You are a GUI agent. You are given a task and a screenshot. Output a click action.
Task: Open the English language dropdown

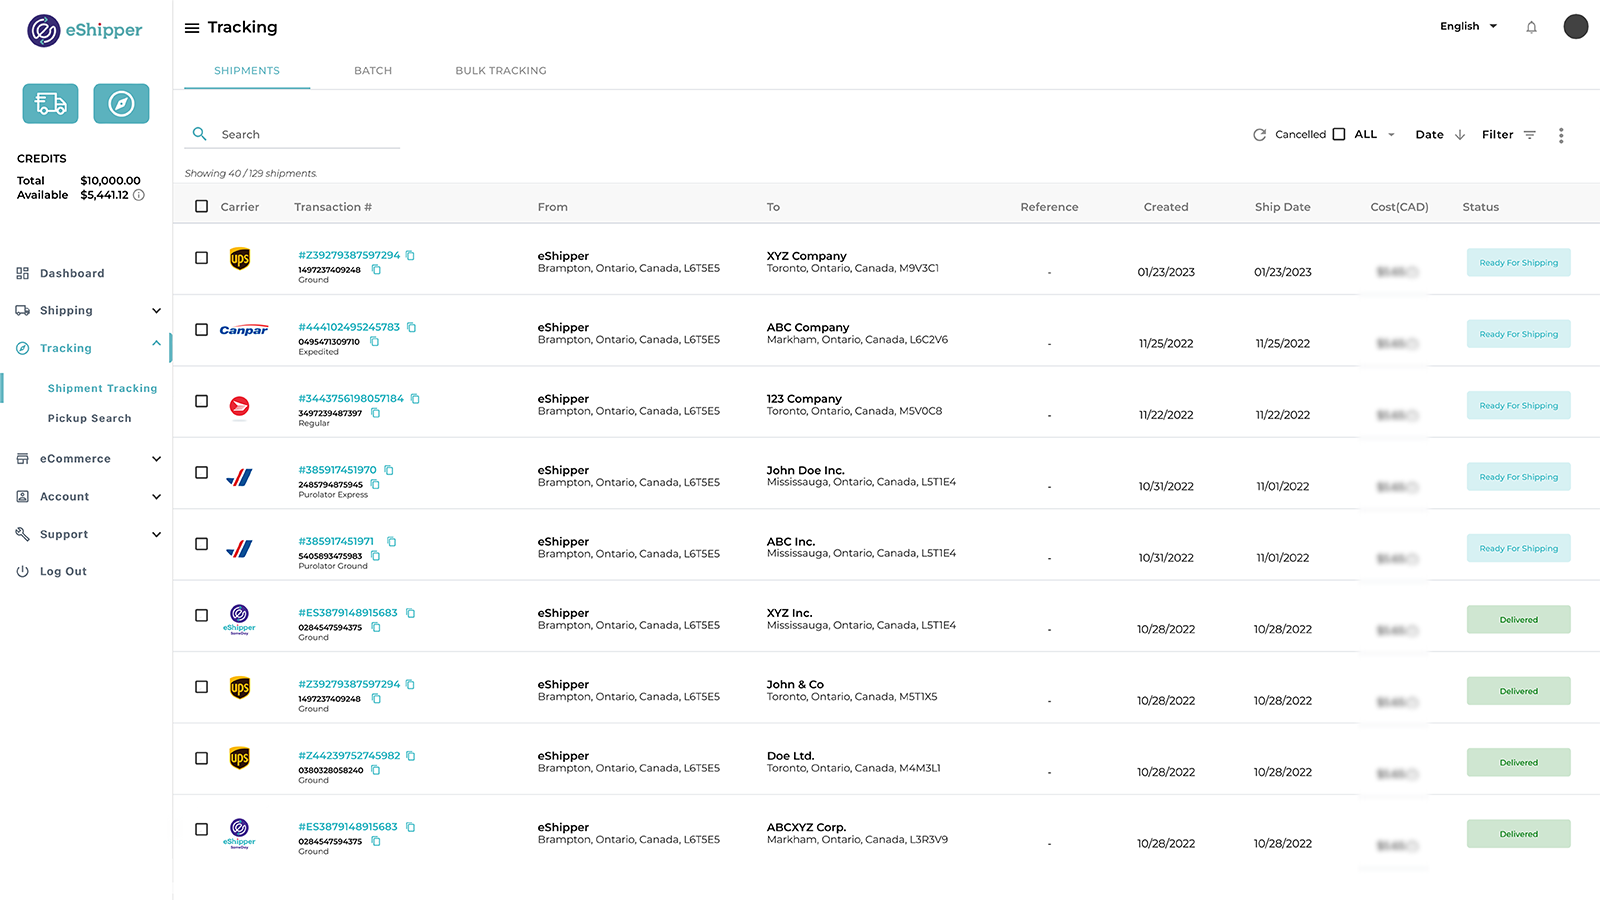(1468, 27)
